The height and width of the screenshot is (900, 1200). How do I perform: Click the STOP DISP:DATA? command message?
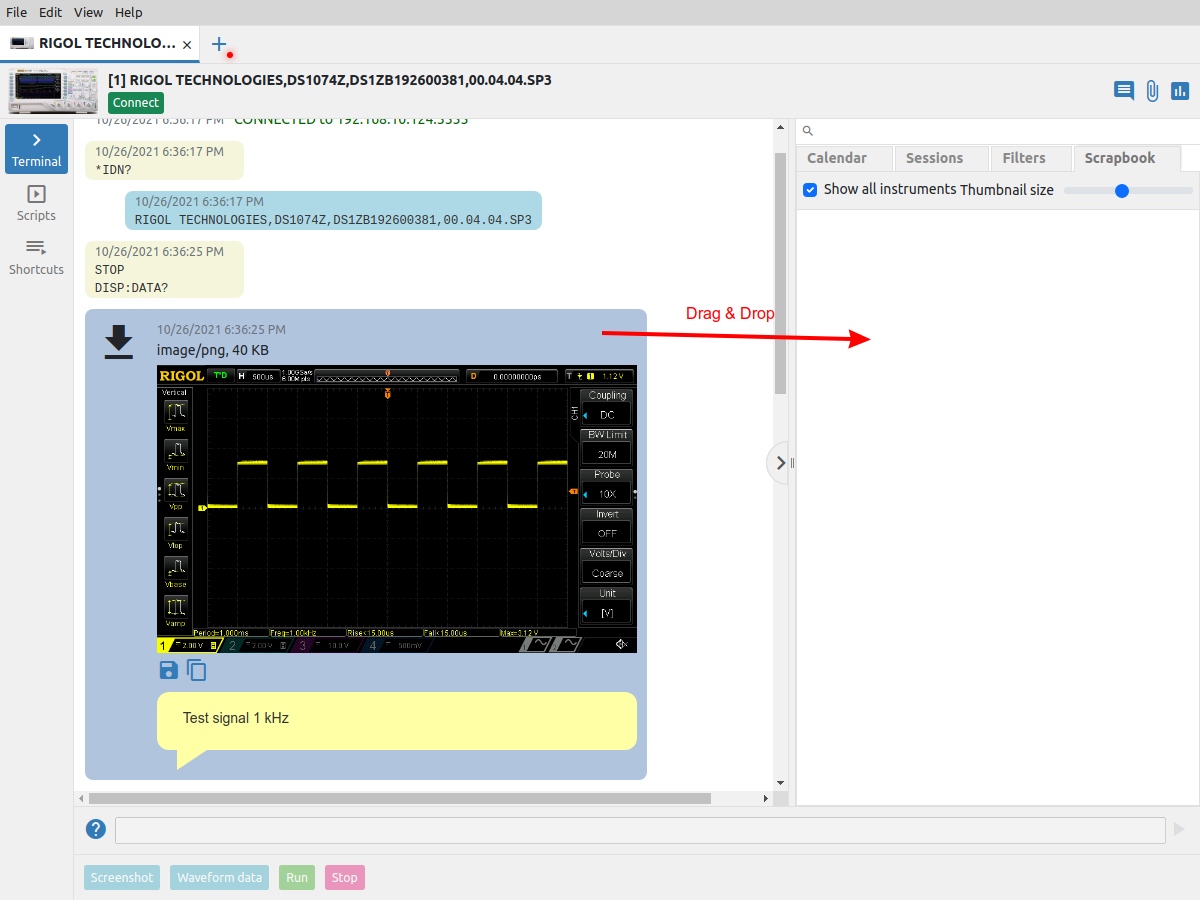(164, 269)
